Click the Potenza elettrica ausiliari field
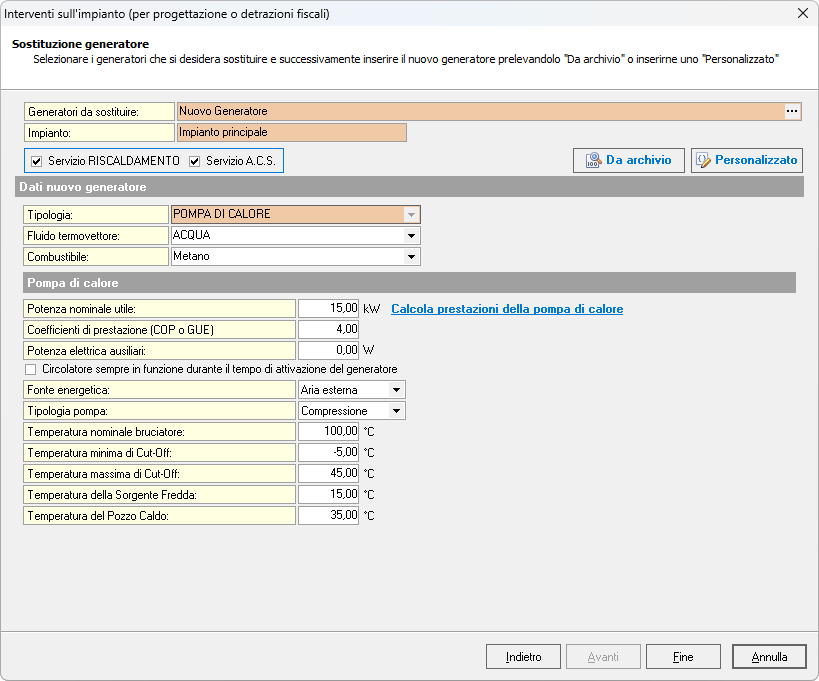Screen dimensions: 819x681 pyautogui.click(x=328, y=350)
